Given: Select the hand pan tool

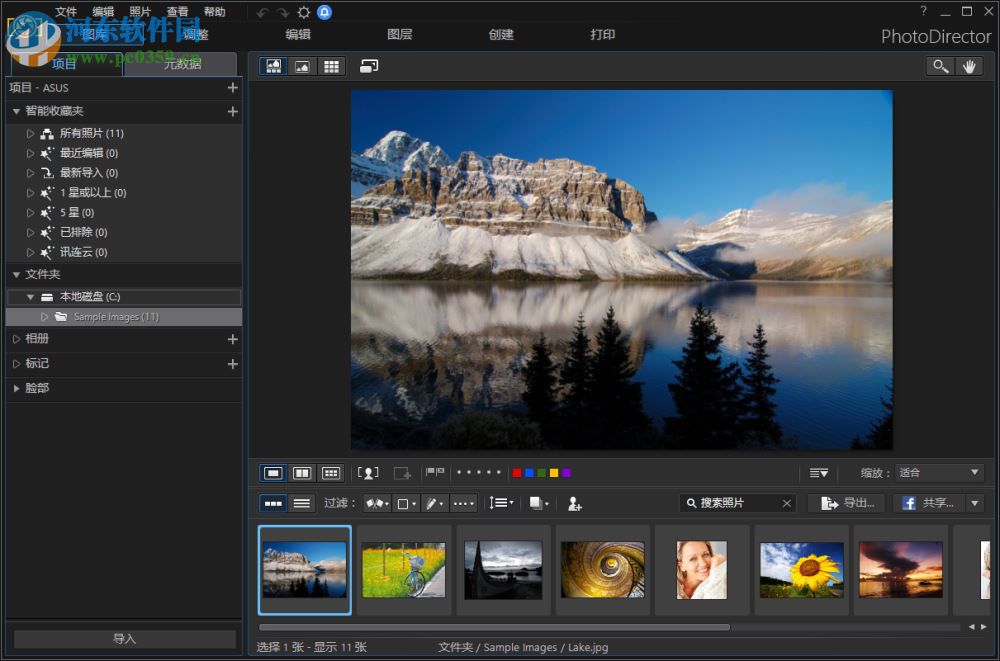Looking at the screenshot, I should 969,66.
